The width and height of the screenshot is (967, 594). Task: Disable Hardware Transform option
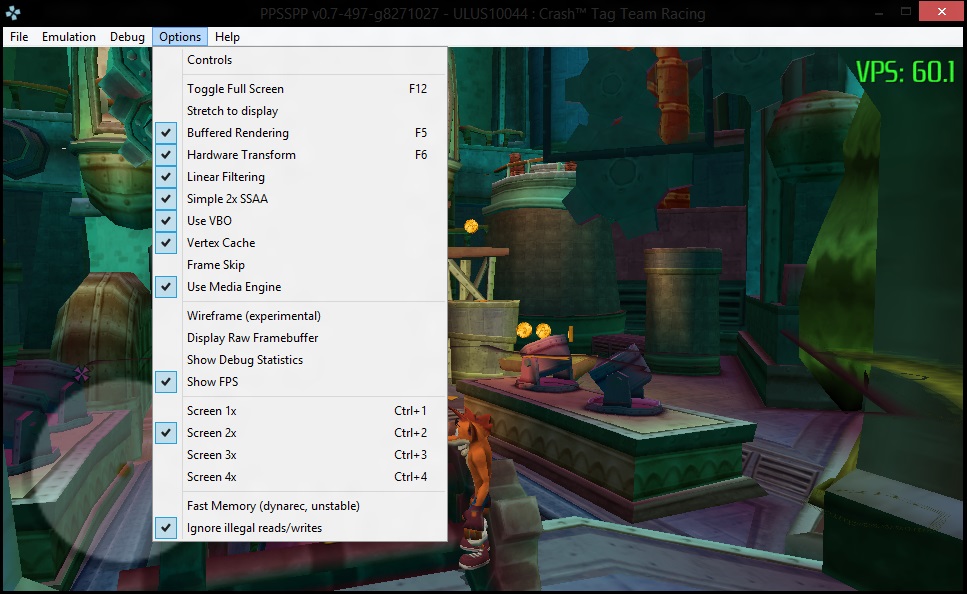point(241,155)
